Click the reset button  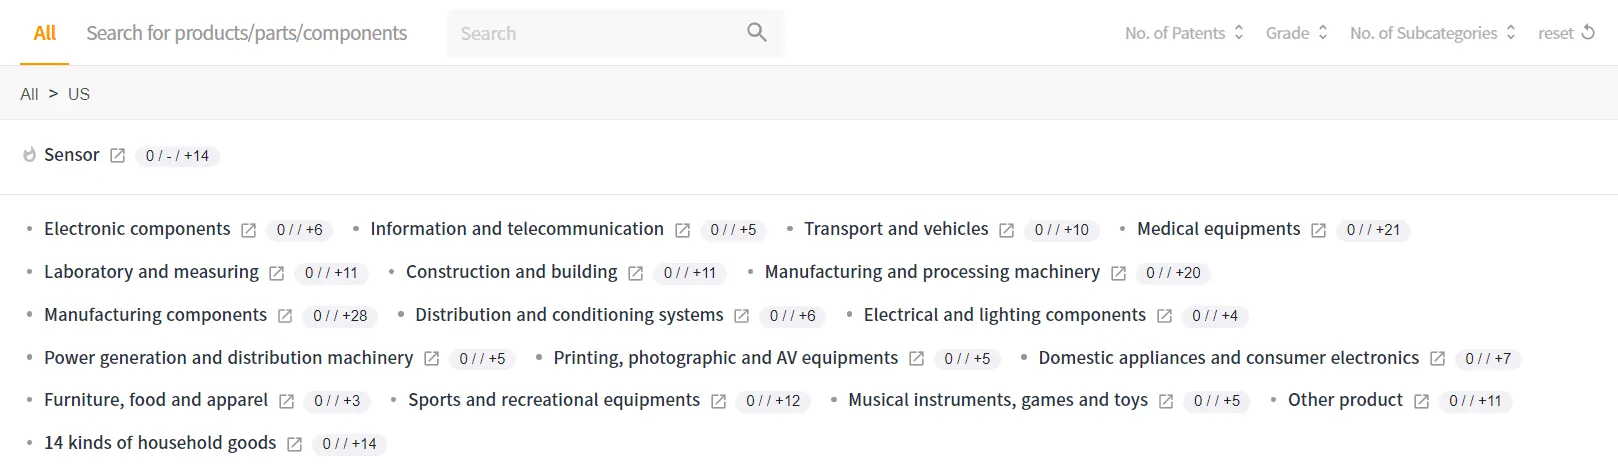(1566, 33)
